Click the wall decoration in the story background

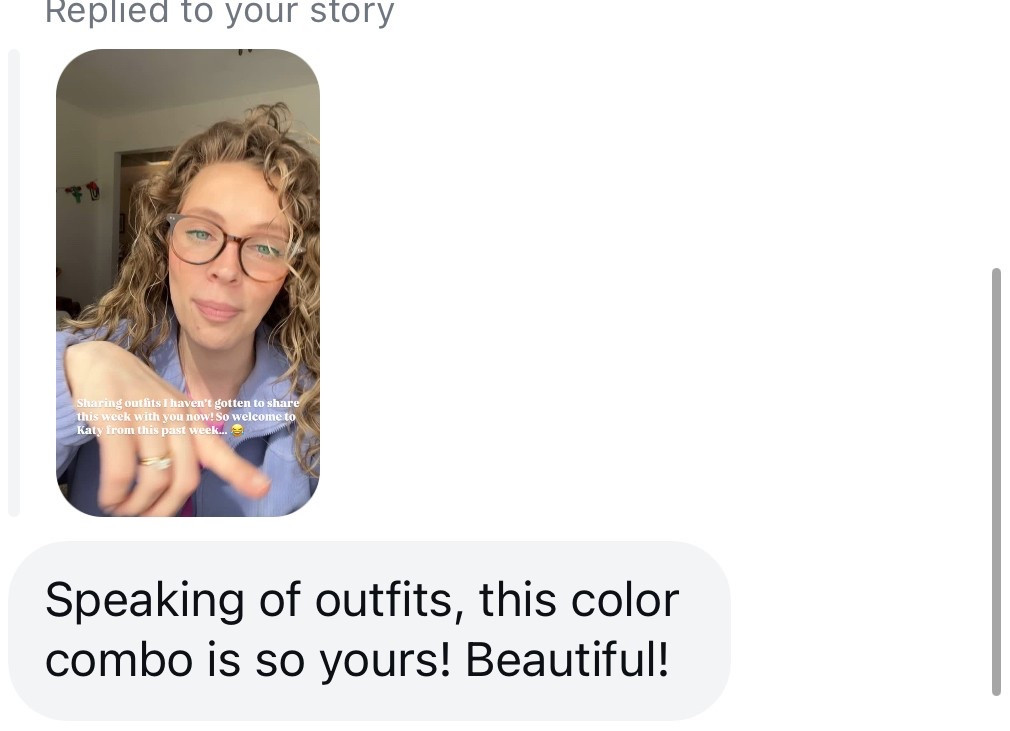tap(83, 191)
